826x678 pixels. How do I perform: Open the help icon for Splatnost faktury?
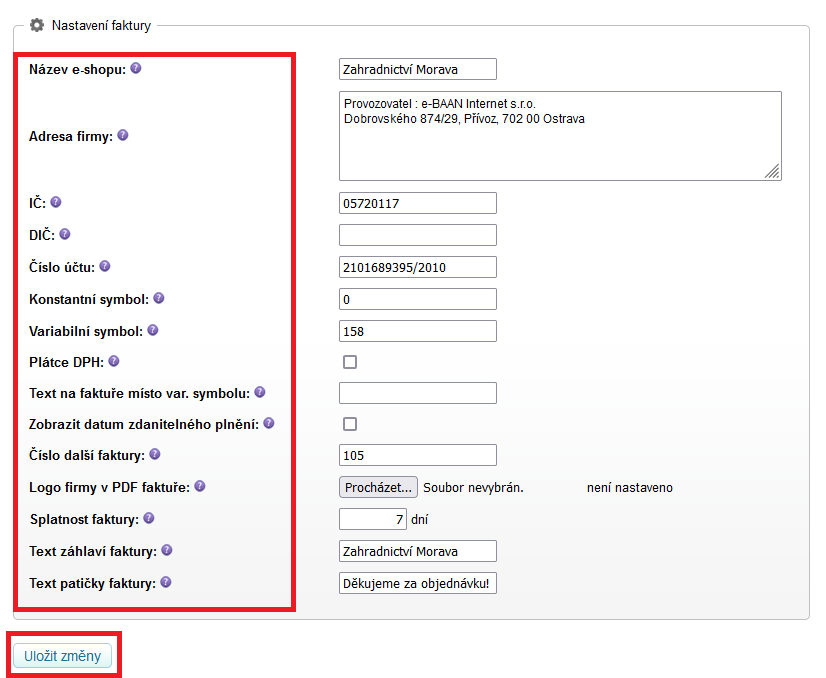[x=149, y=518]
